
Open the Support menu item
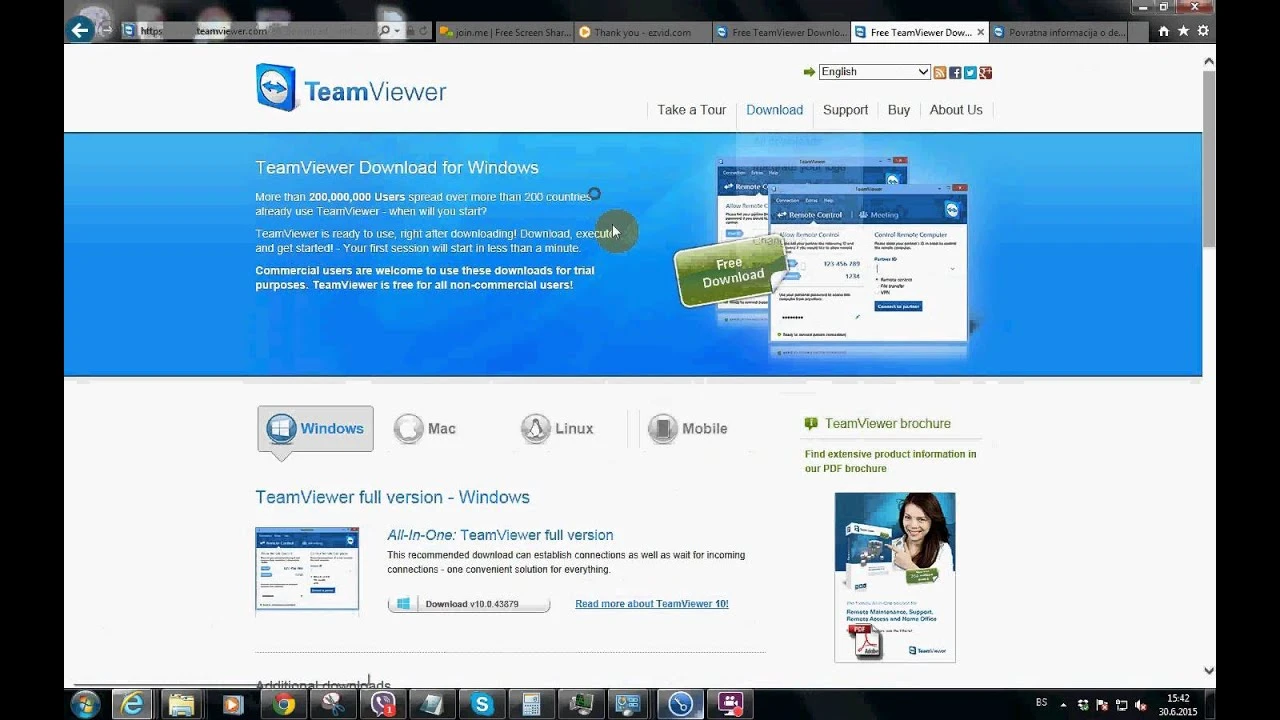[x=845, y=110]
